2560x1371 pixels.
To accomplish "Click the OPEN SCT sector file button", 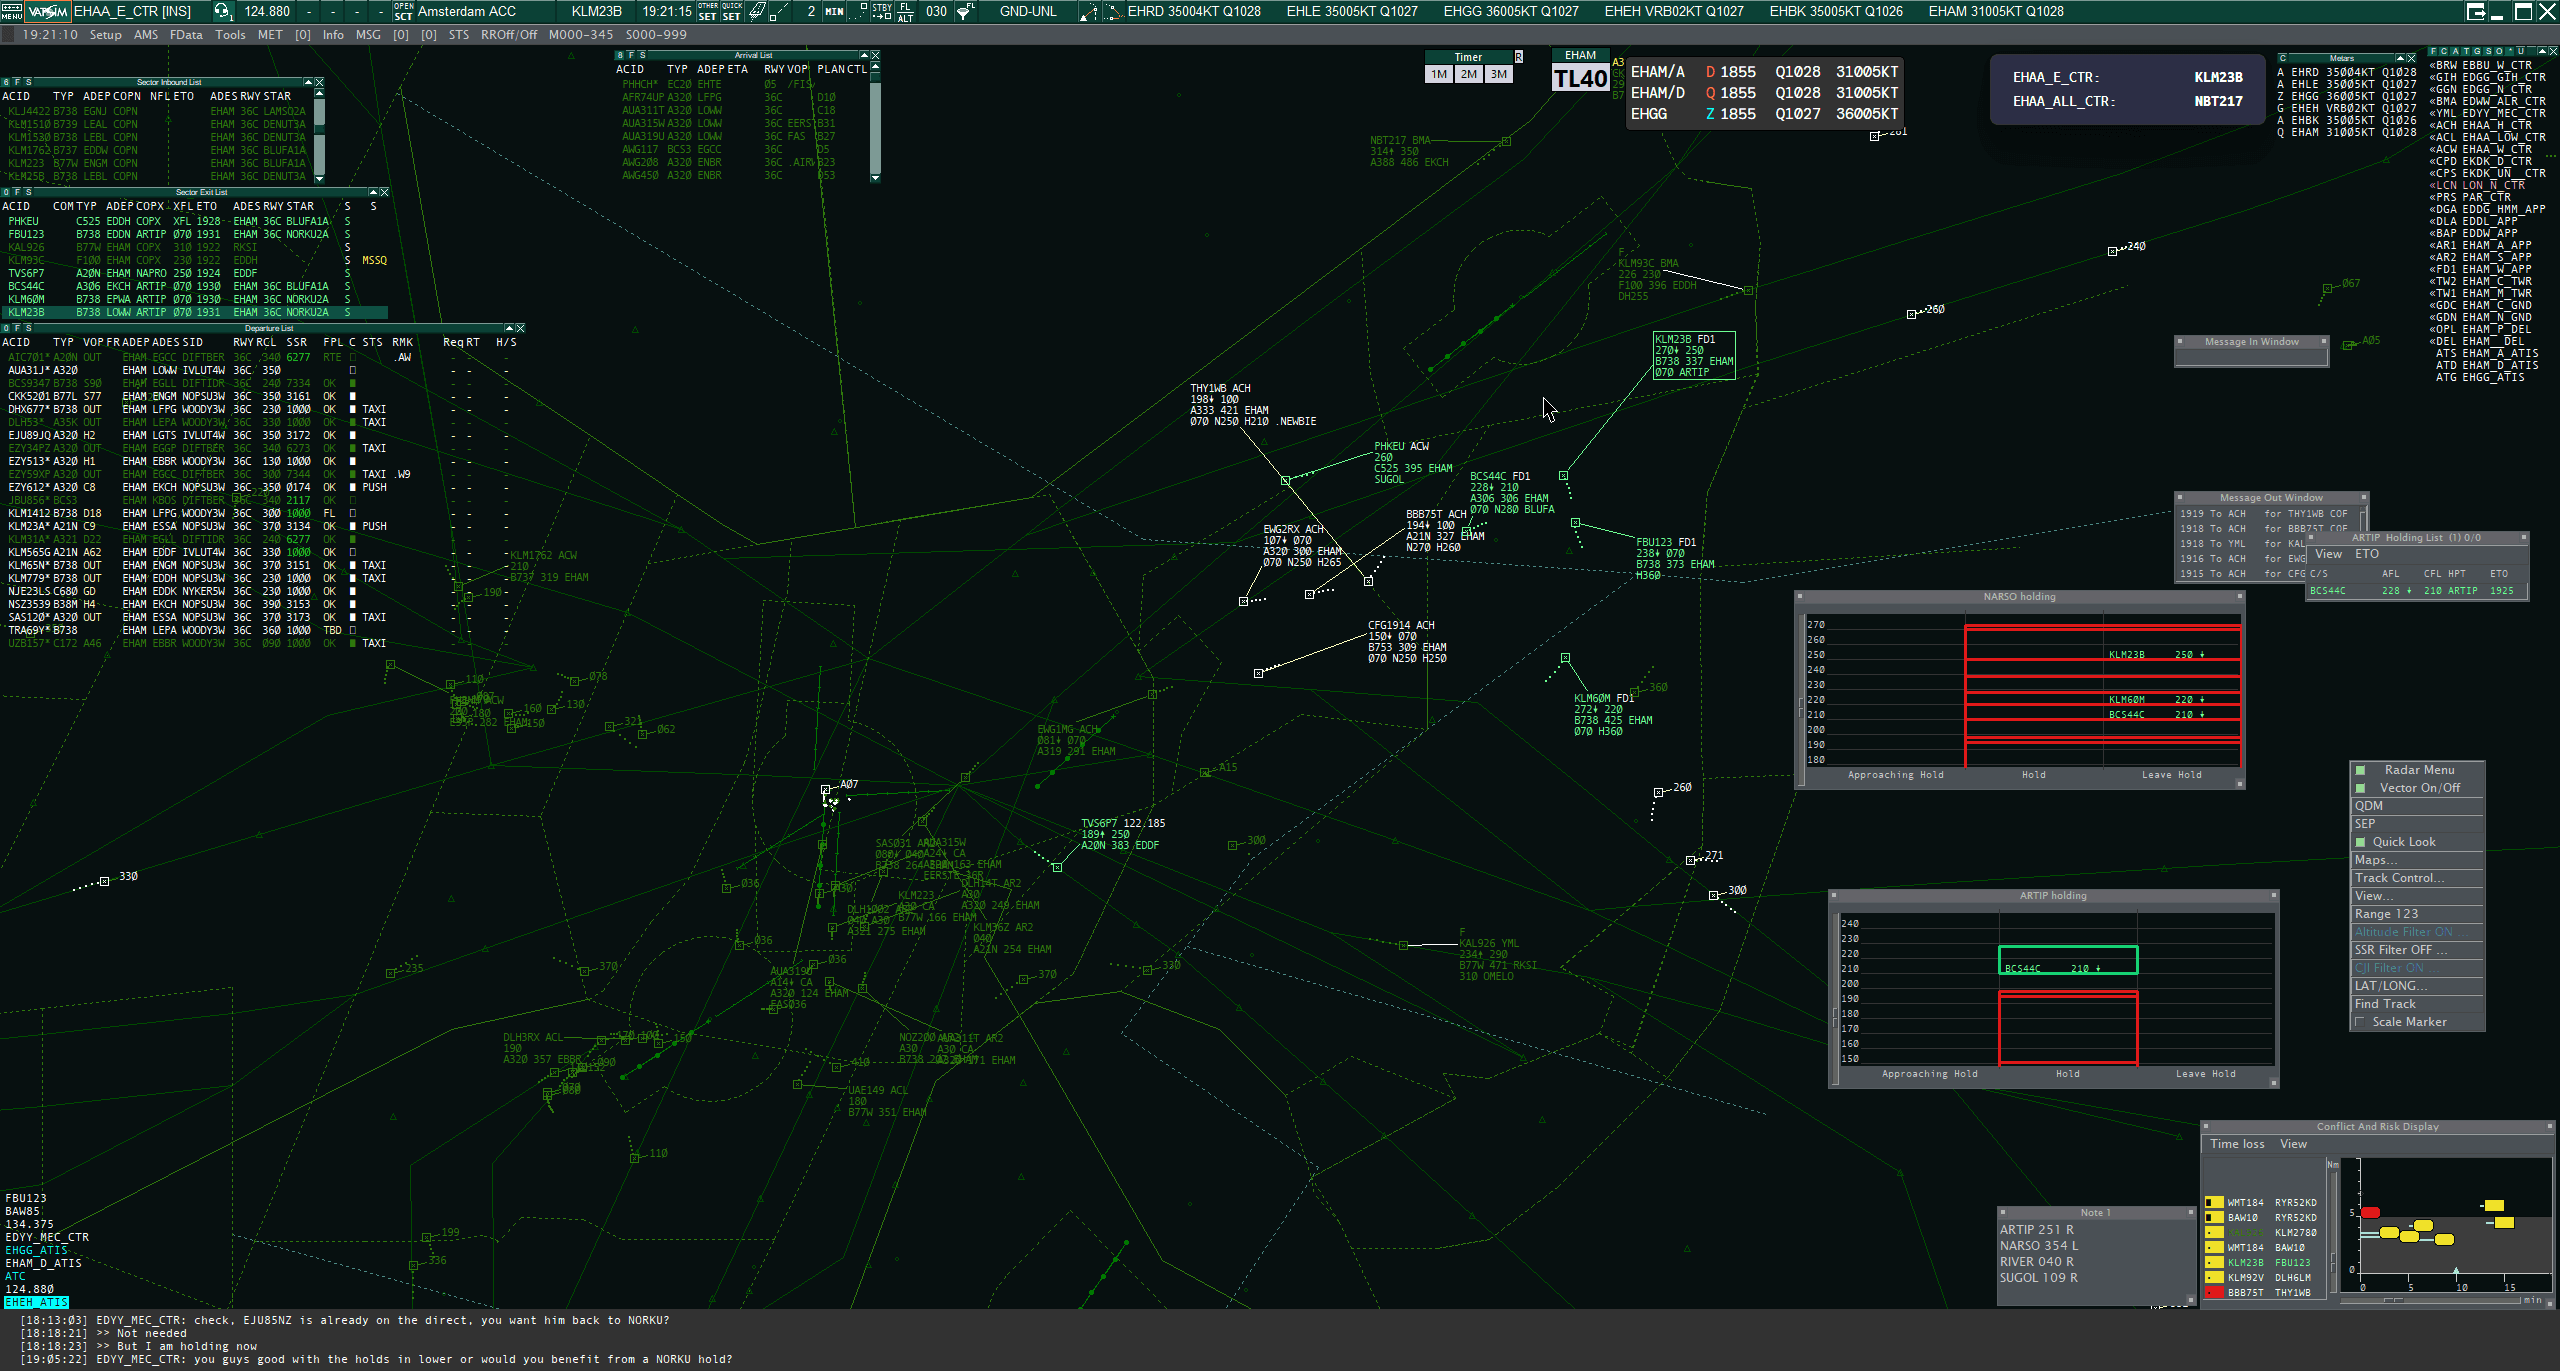I will 404,11.
